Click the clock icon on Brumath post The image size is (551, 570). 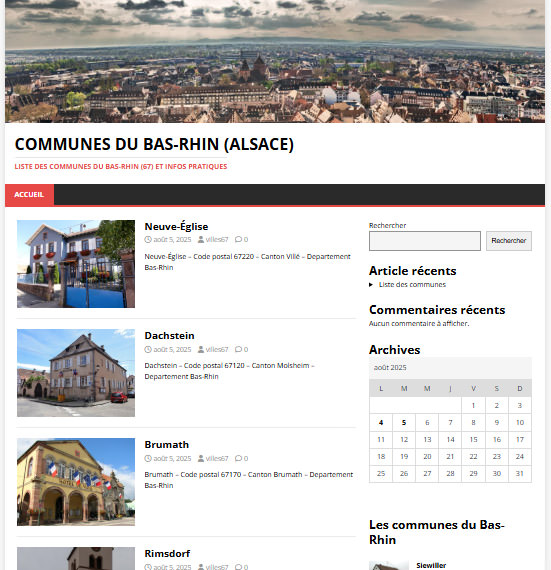click(148, 458)
